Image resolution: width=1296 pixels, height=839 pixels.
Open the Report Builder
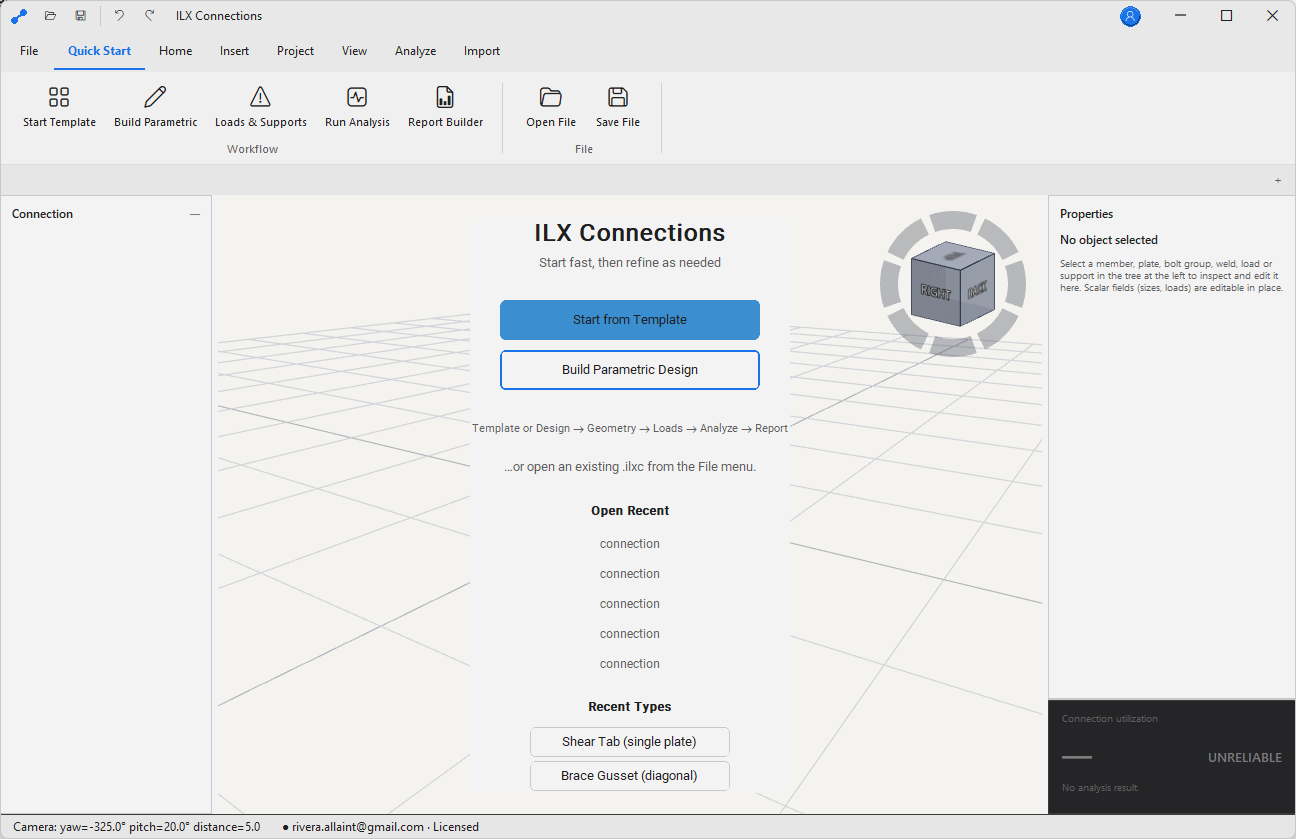(445, 108)
